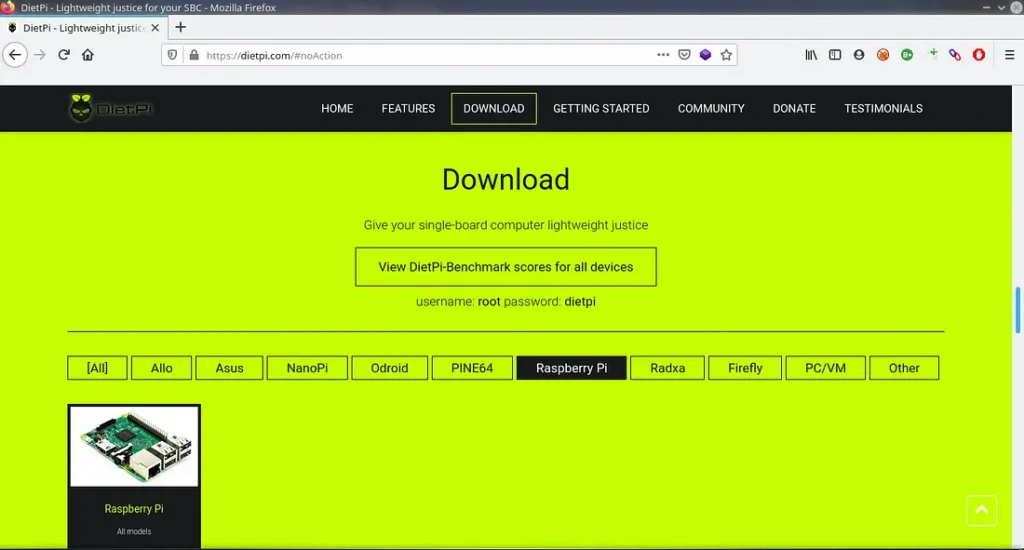Click the orange extension icon
The width and height of the screenshot is (1024, 550).
pyautogui.click(x=883, y=55)
